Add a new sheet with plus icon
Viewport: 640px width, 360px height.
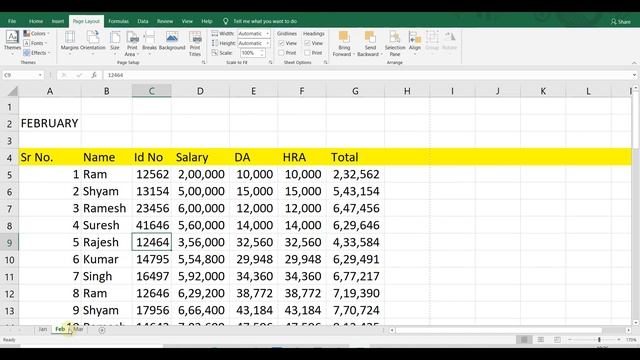[102, 330]
